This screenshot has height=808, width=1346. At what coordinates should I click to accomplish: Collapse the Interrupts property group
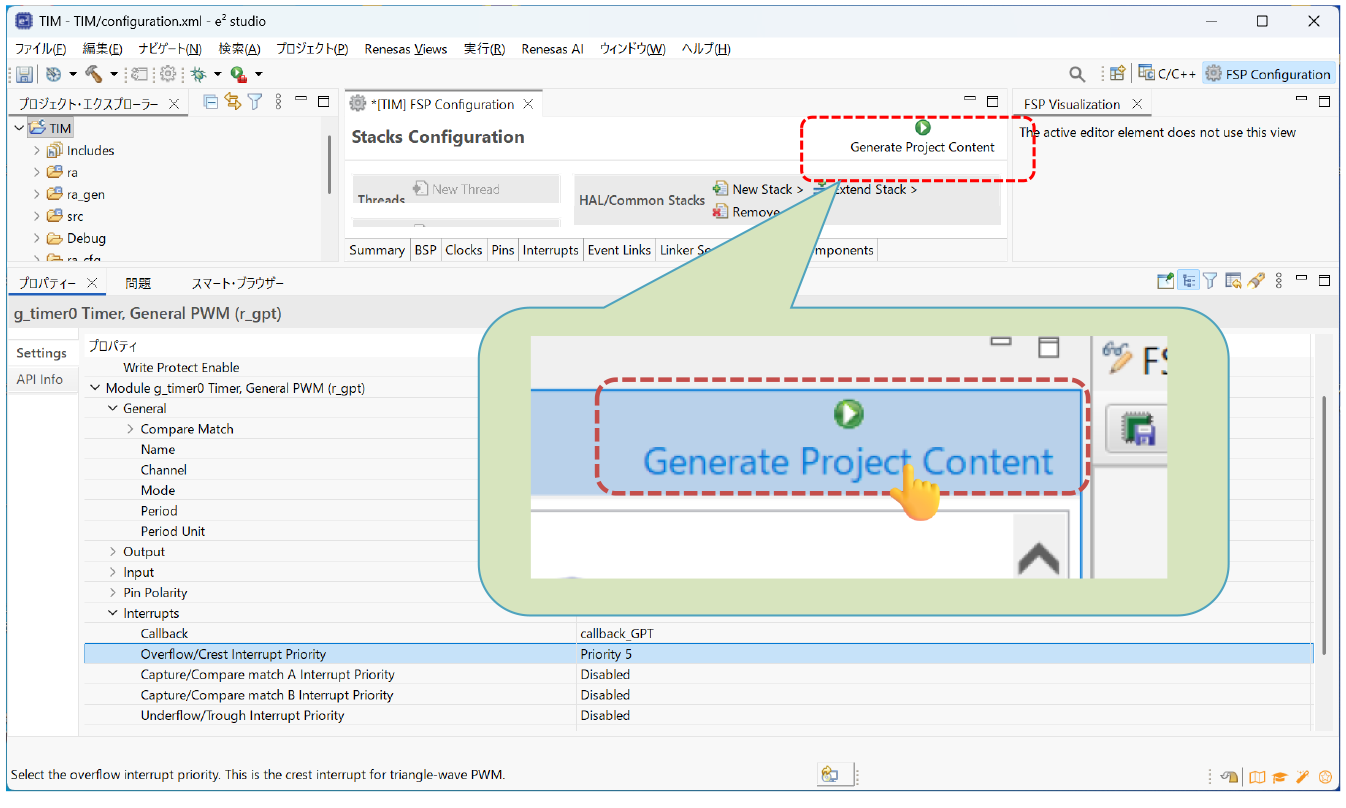tap(113, 614)
